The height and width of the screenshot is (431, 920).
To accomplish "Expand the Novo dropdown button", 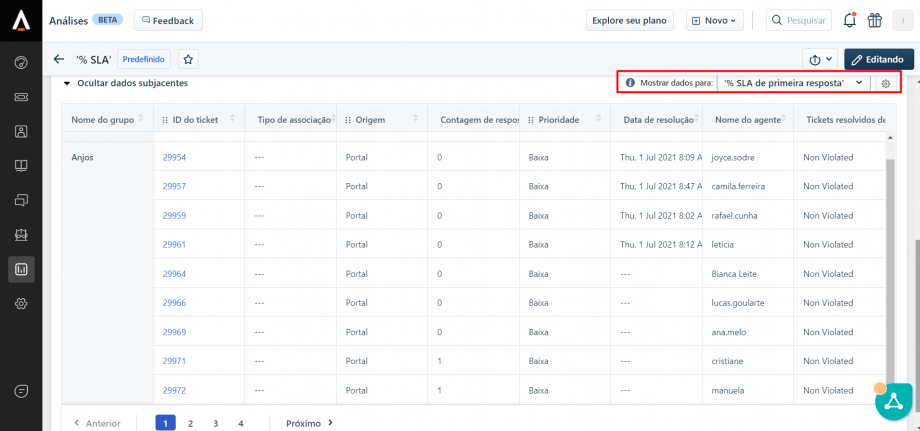I will (x=714, y=20).
